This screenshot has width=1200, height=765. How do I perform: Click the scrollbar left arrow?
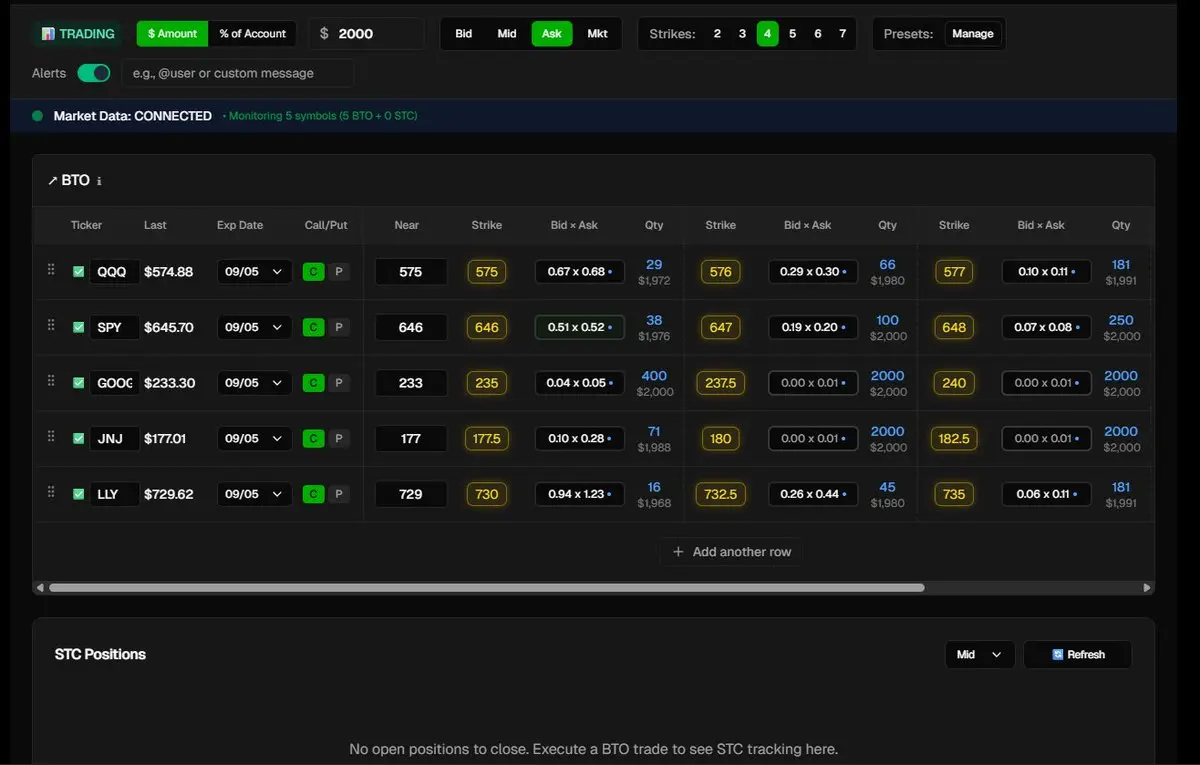40,588
